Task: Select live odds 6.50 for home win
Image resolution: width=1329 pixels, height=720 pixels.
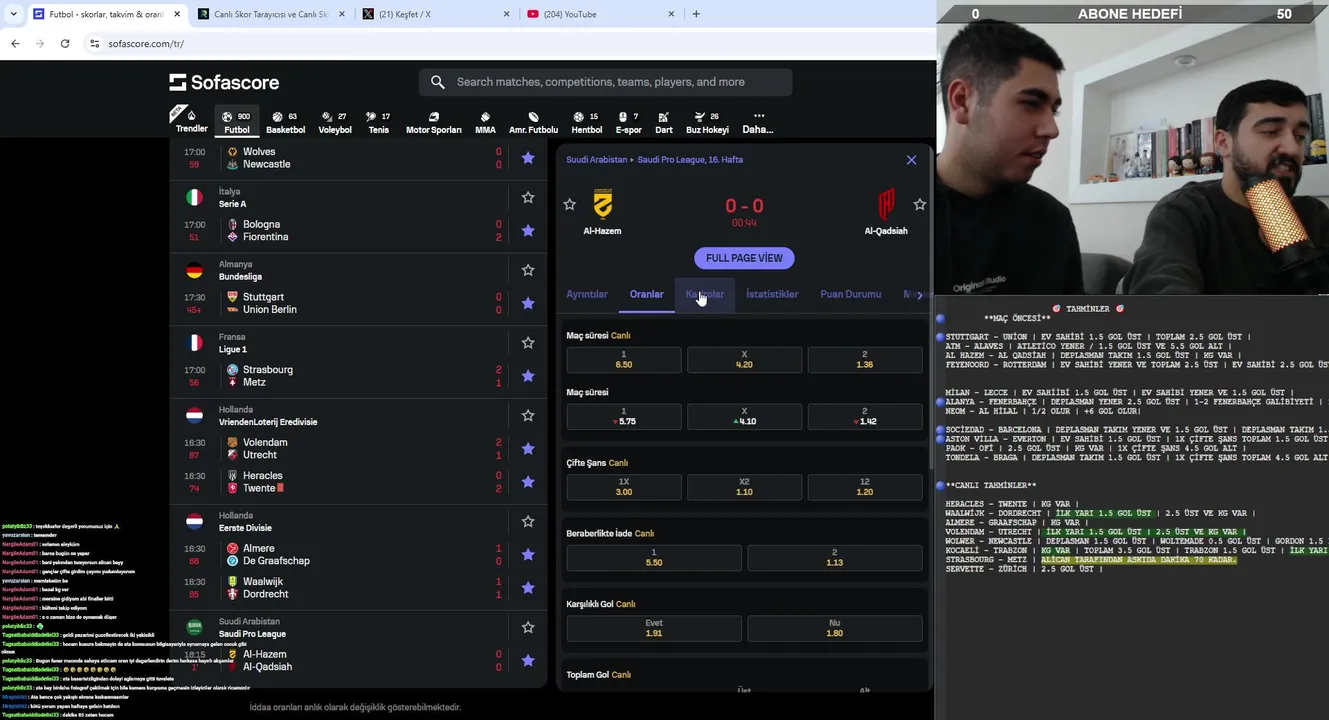Action: (x=624, y=360)
